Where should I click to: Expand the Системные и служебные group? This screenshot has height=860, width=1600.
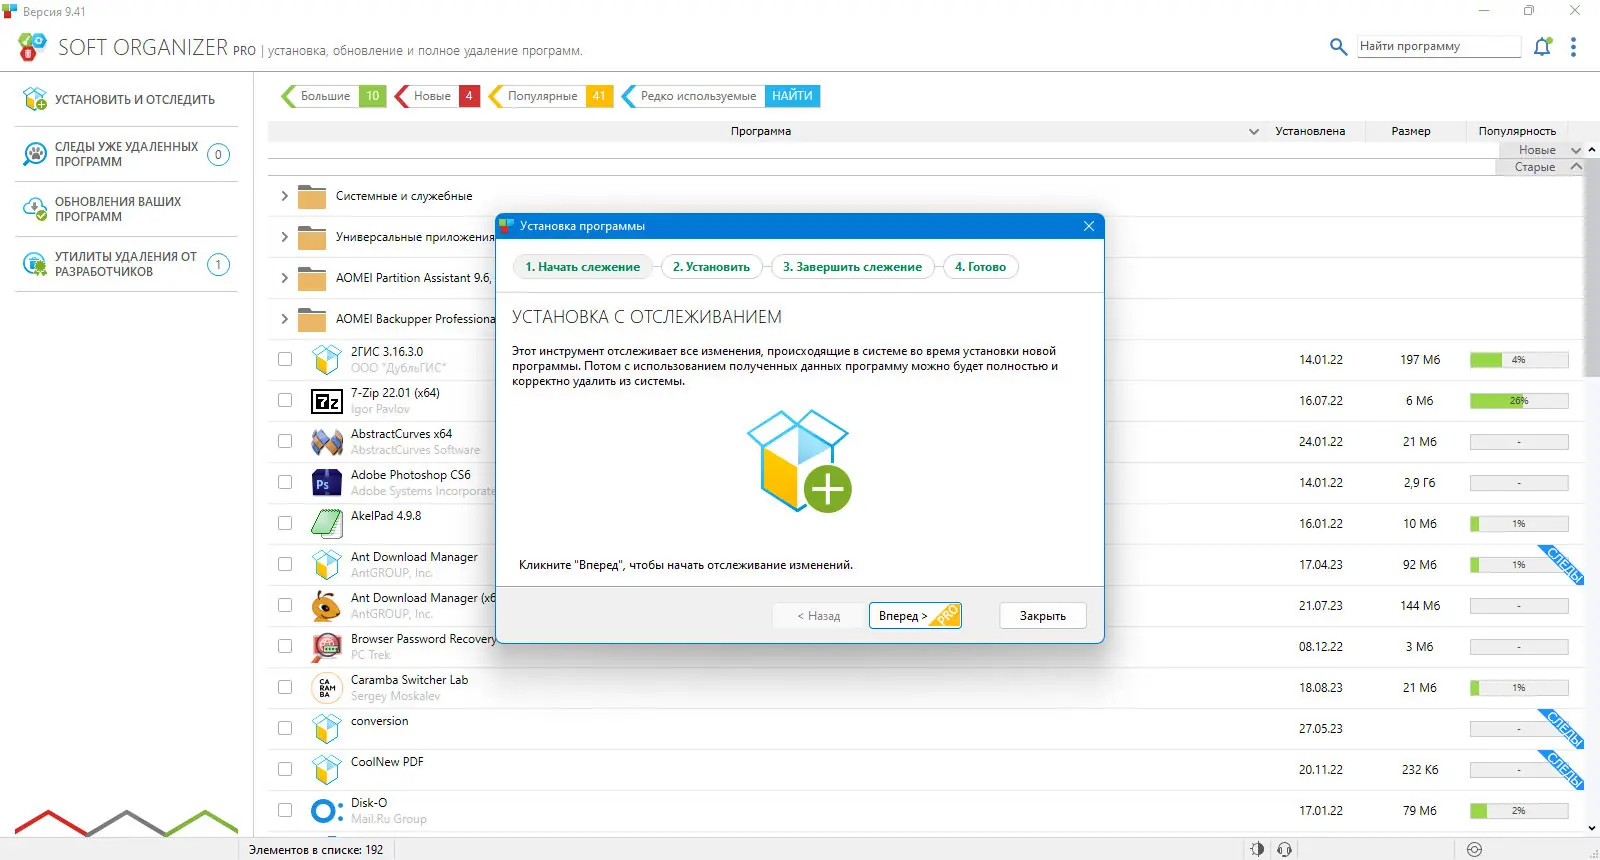(x=284, y=196)
